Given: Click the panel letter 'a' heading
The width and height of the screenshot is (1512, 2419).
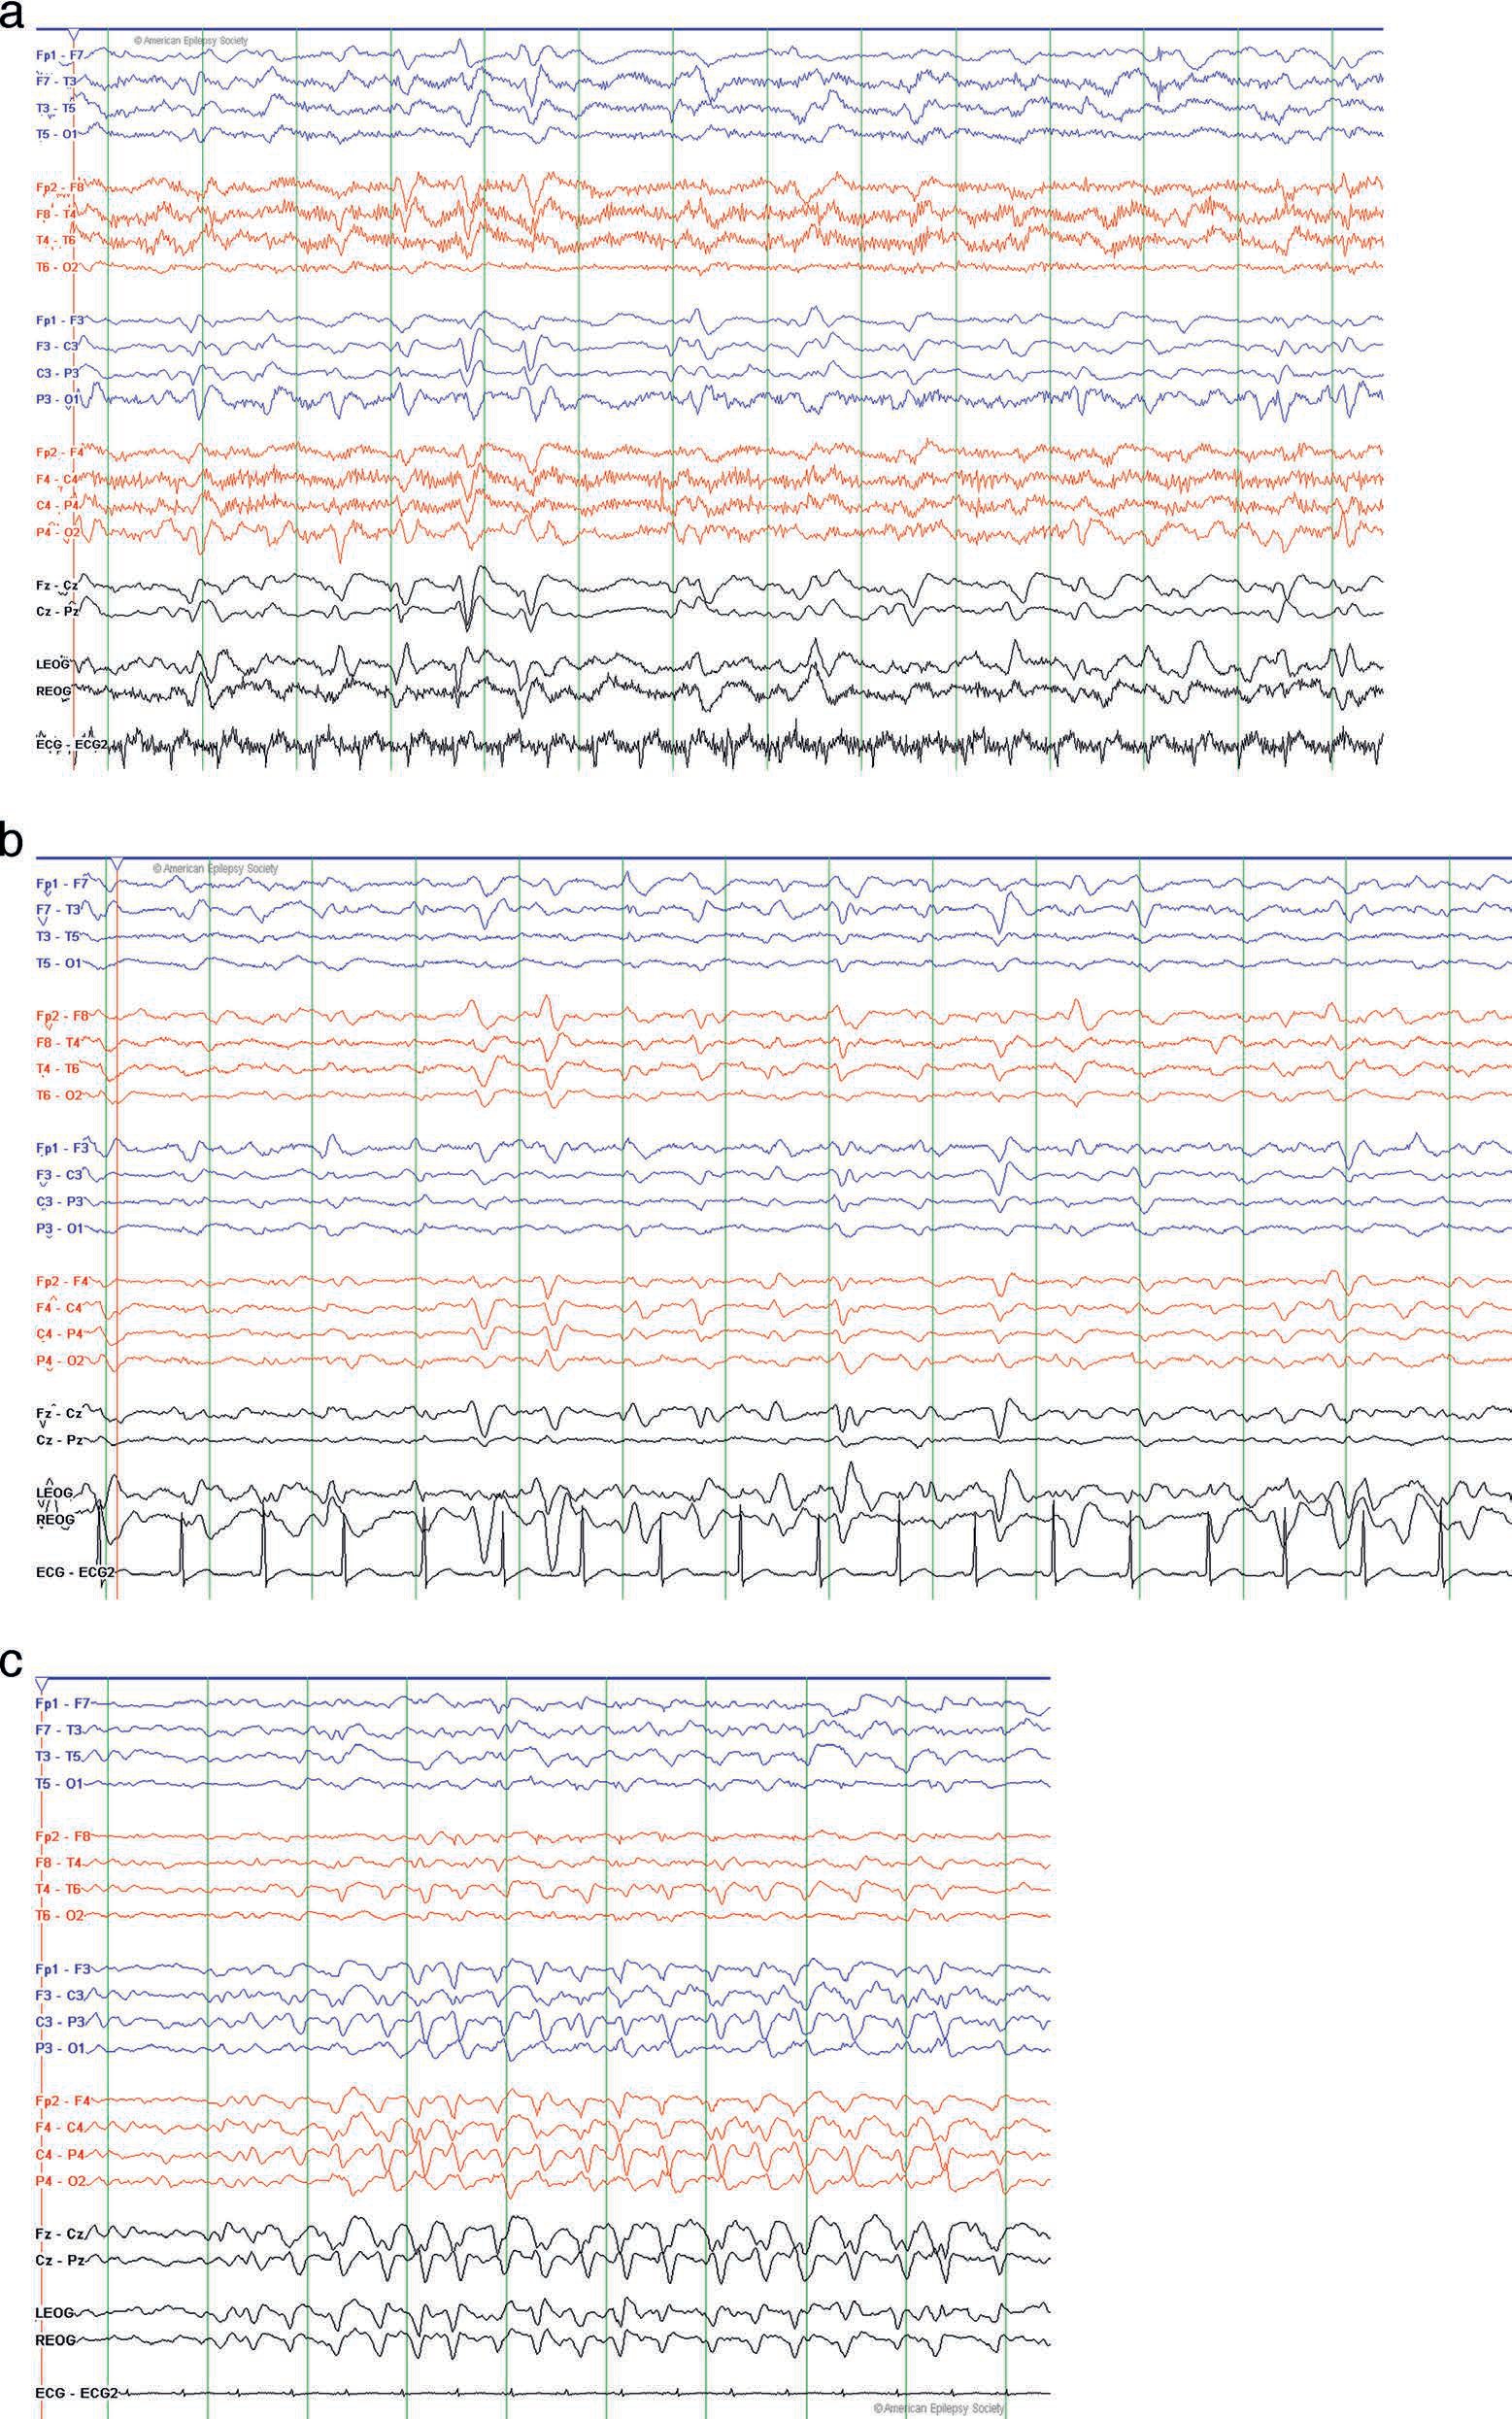Looking at the screenshot, I should pos(10,15).
